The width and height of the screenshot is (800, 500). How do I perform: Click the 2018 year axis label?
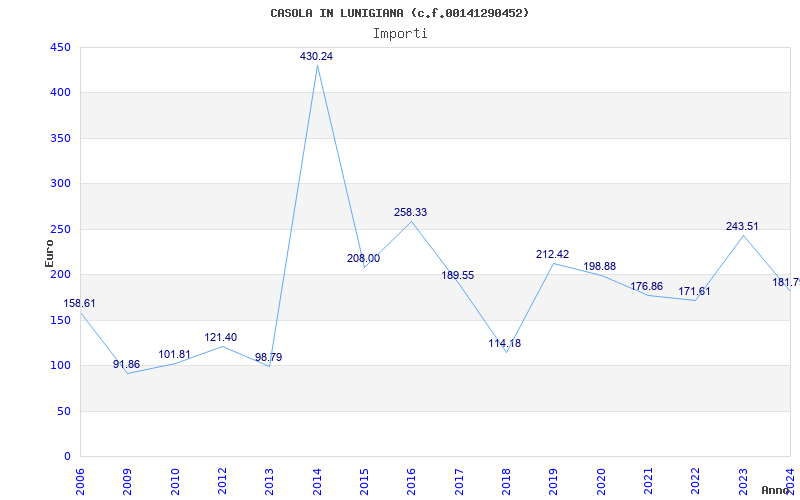point(506,482)
